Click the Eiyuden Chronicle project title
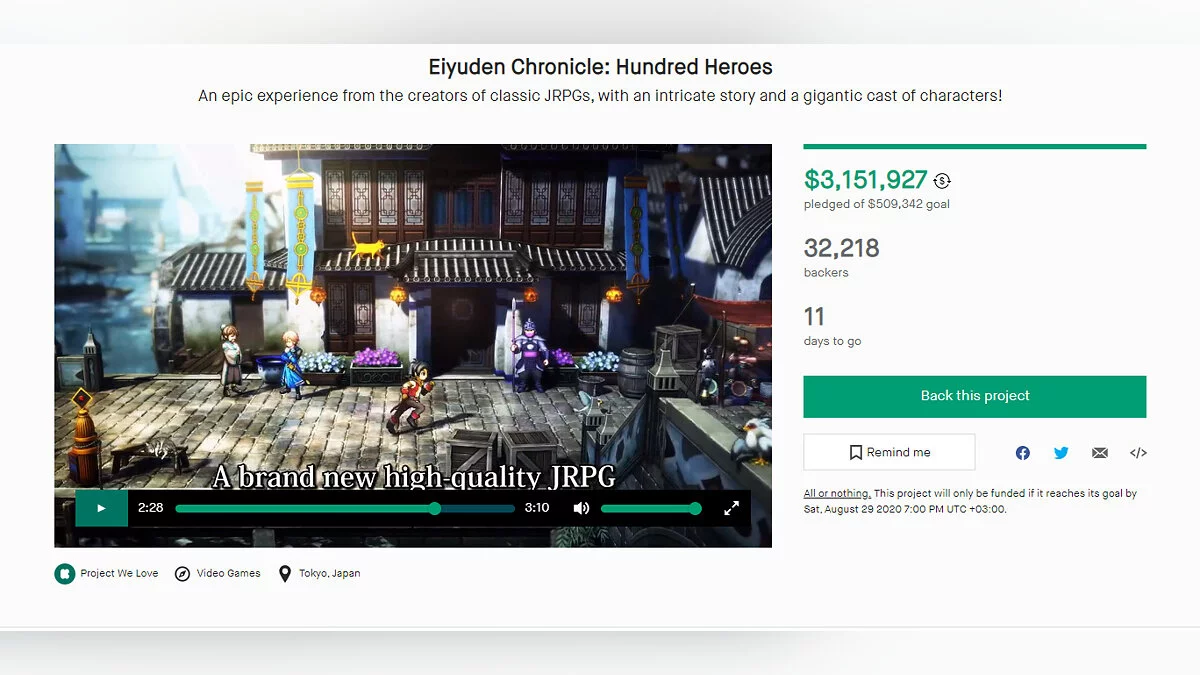Image resolution: width=1200 pixels, height=675 pixels. 600,68
